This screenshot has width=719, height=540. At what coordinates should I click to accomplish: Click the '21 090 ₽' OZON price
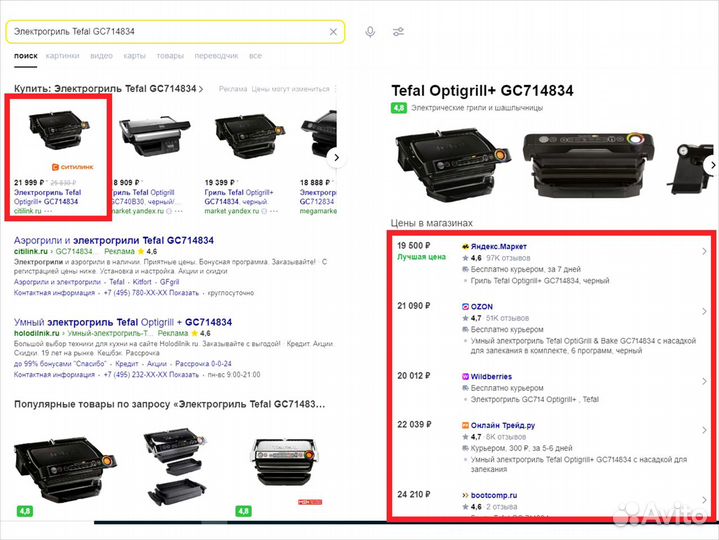point(414,306)
